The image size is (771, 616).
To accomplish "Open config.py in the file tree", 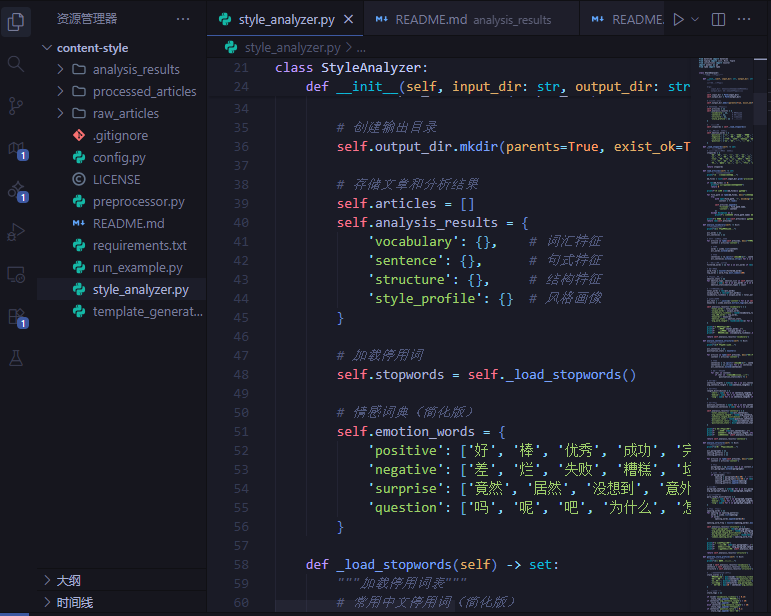I will coord(119,157).
